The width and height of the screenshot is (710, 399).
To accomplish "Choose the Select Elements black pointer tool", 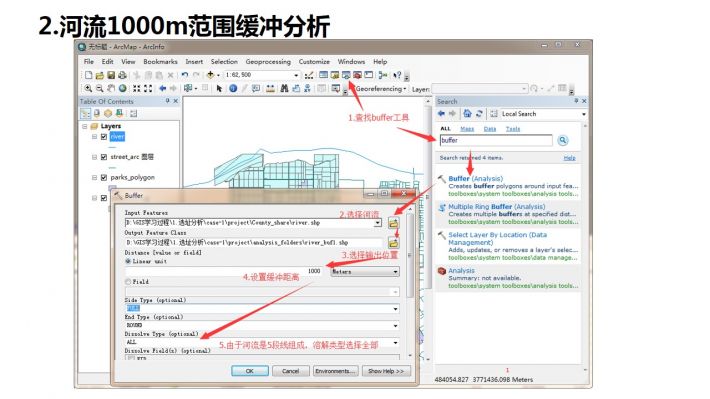I will (x=220, y=89).
